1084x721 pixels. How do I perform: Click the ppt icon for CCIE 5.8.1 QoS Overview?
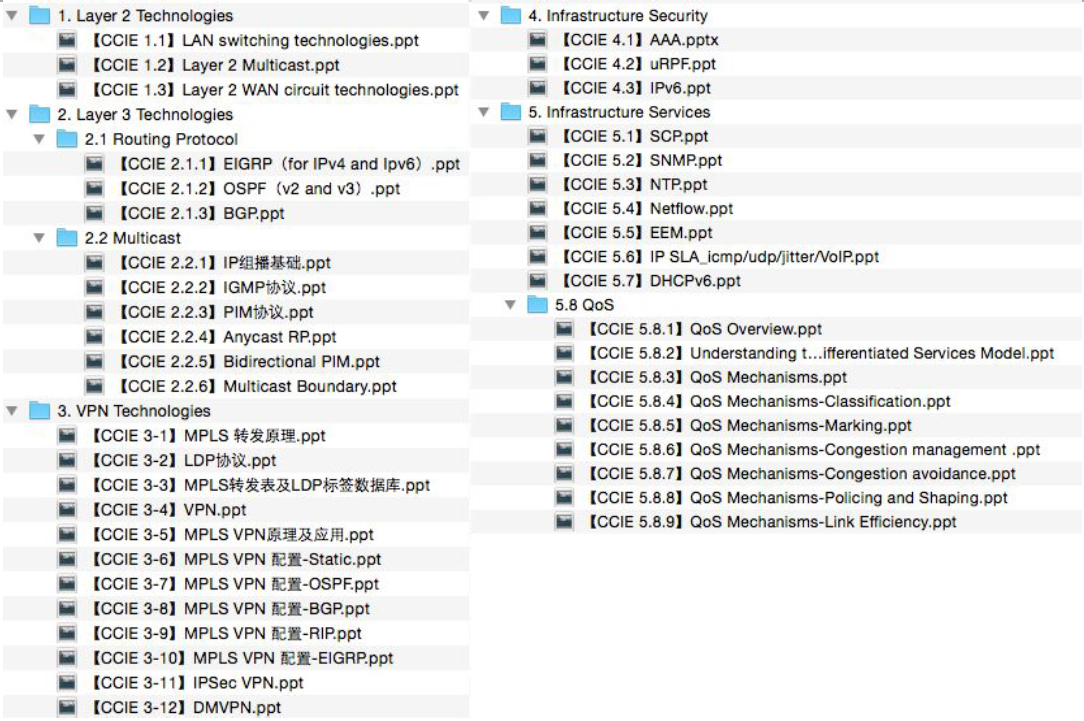[564, 328]
